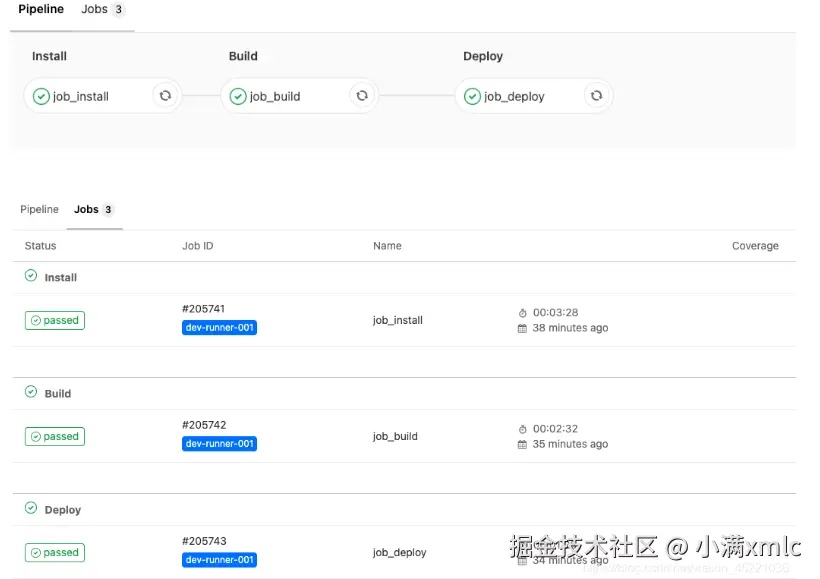The width and height of the screenshot is (820, 579).
Task: Click passed badge for job_install
Action: pos(55,320)
